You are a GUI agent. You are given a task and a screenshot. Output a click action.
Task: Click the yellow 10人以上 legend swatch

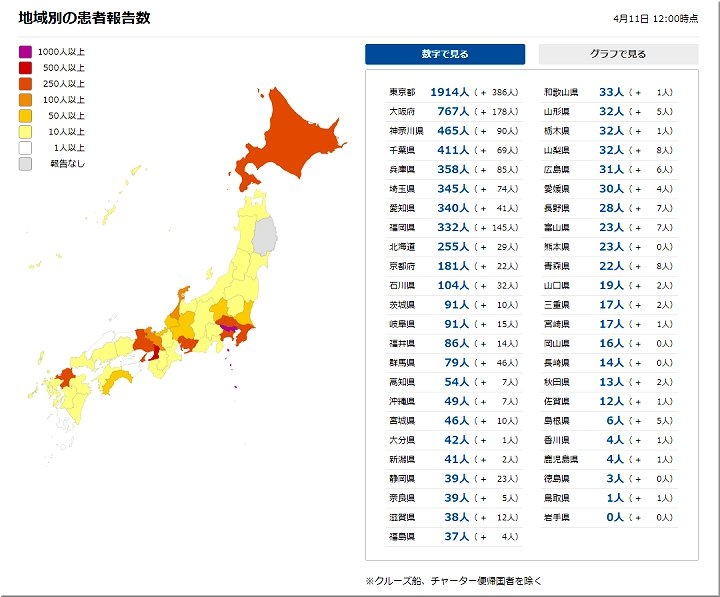point(25,131)
